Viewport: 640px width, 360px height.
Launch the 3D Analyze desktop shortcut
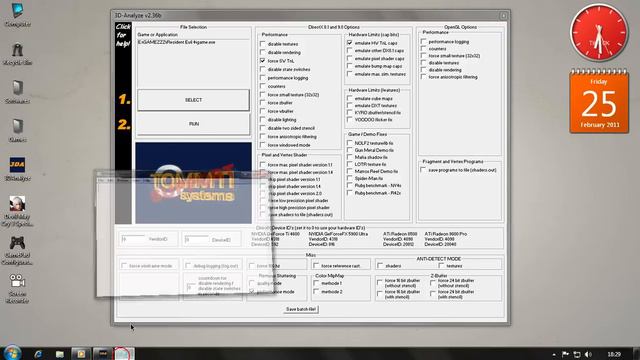[x=17, y=169]
